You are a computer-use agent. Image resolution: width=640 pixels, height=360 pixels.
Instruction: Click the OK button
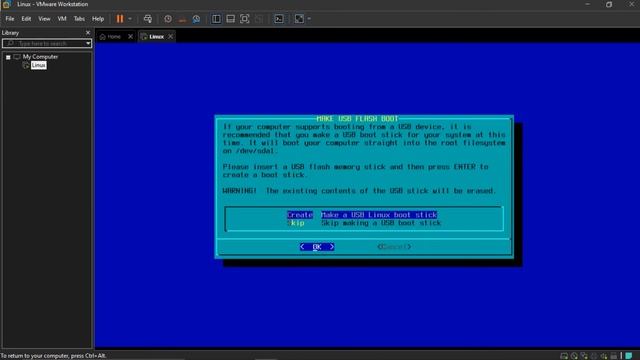click(x=317, y=247)
